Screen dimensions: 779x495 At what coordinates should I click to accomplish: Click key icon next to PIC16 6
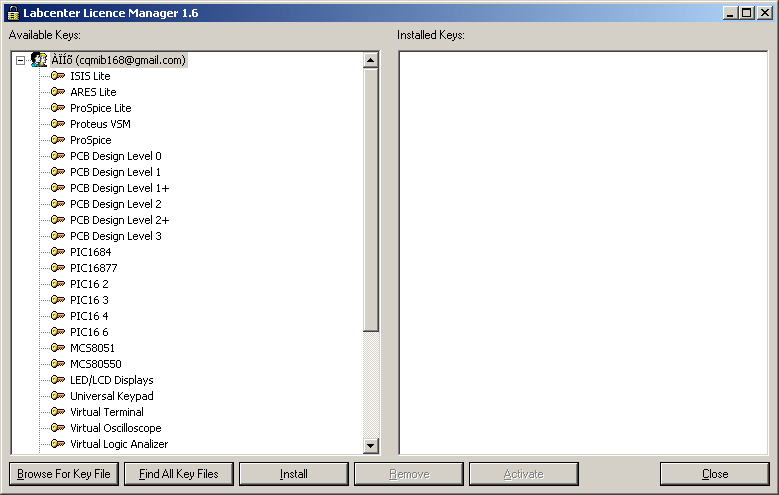point(58,331)
